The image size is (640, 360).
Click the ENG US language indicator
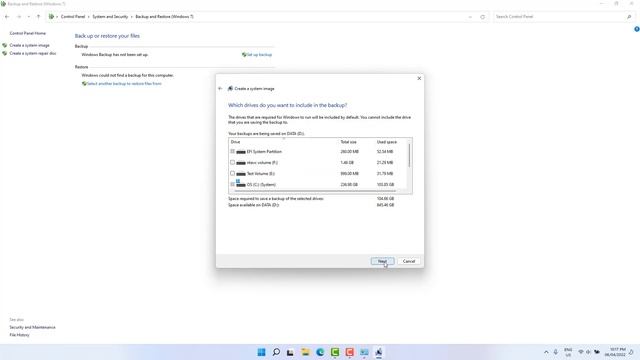(x=568, y=352)
